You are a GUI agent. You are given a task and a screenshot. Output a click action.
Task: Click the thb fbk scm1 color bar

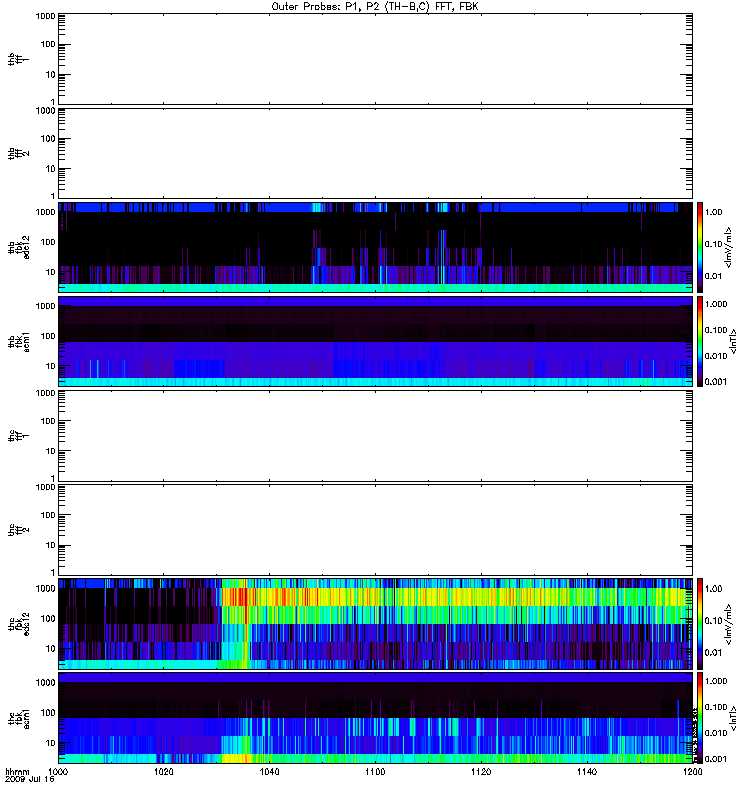(700, 341)
